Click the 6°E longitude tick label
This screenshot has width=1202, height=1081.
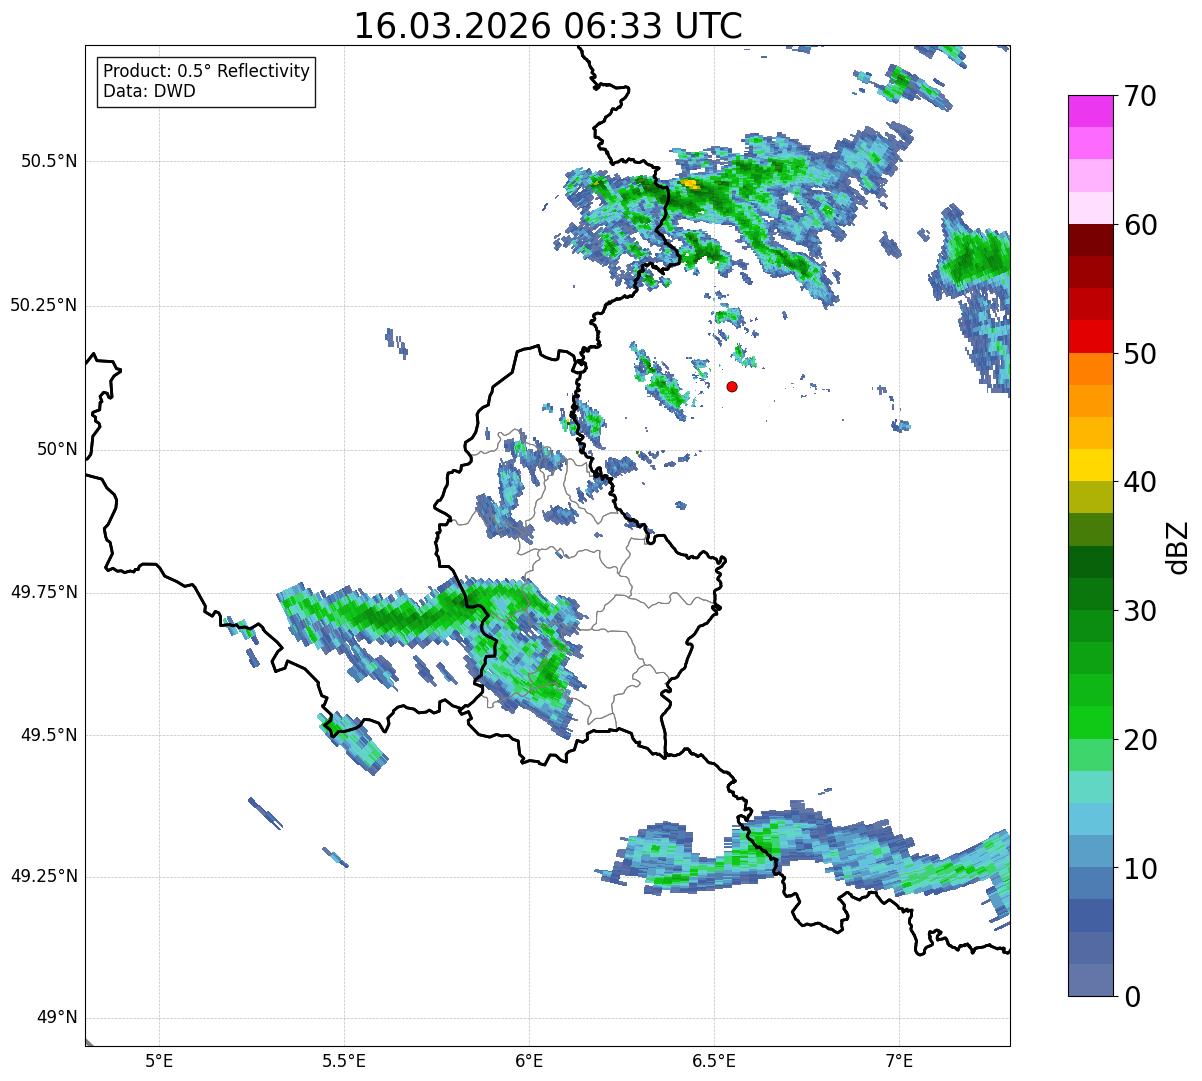pyautogui.click(x=529, y=1060)
